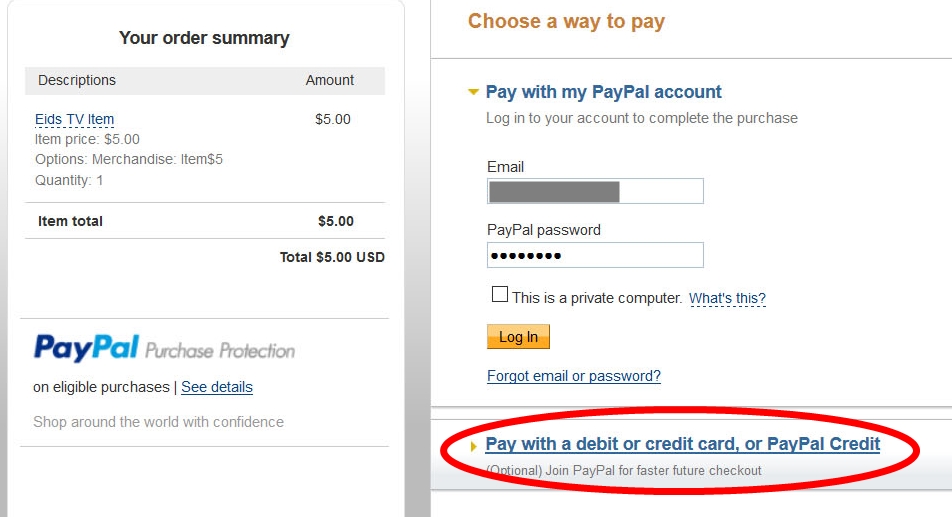Click the Amount column header
This screenshot has width=952, height=517.
[x=330, y=80]
